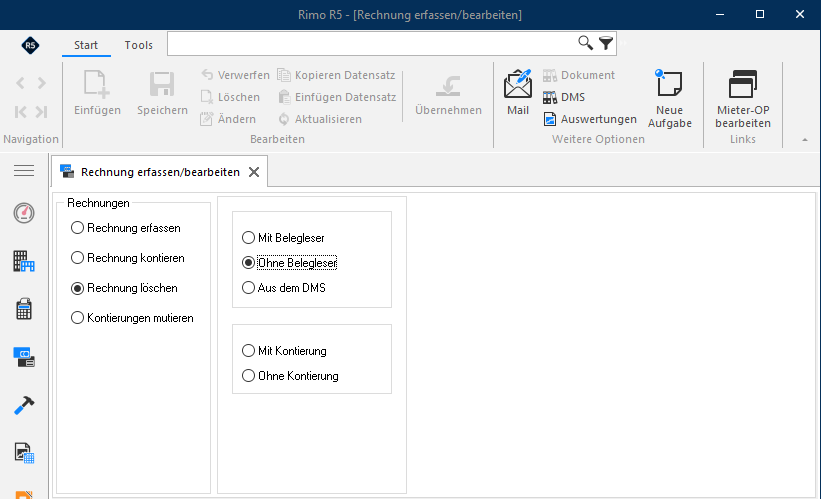
Task: Select Rechnung erfassen radio option
Action: (x=126, y=228)
